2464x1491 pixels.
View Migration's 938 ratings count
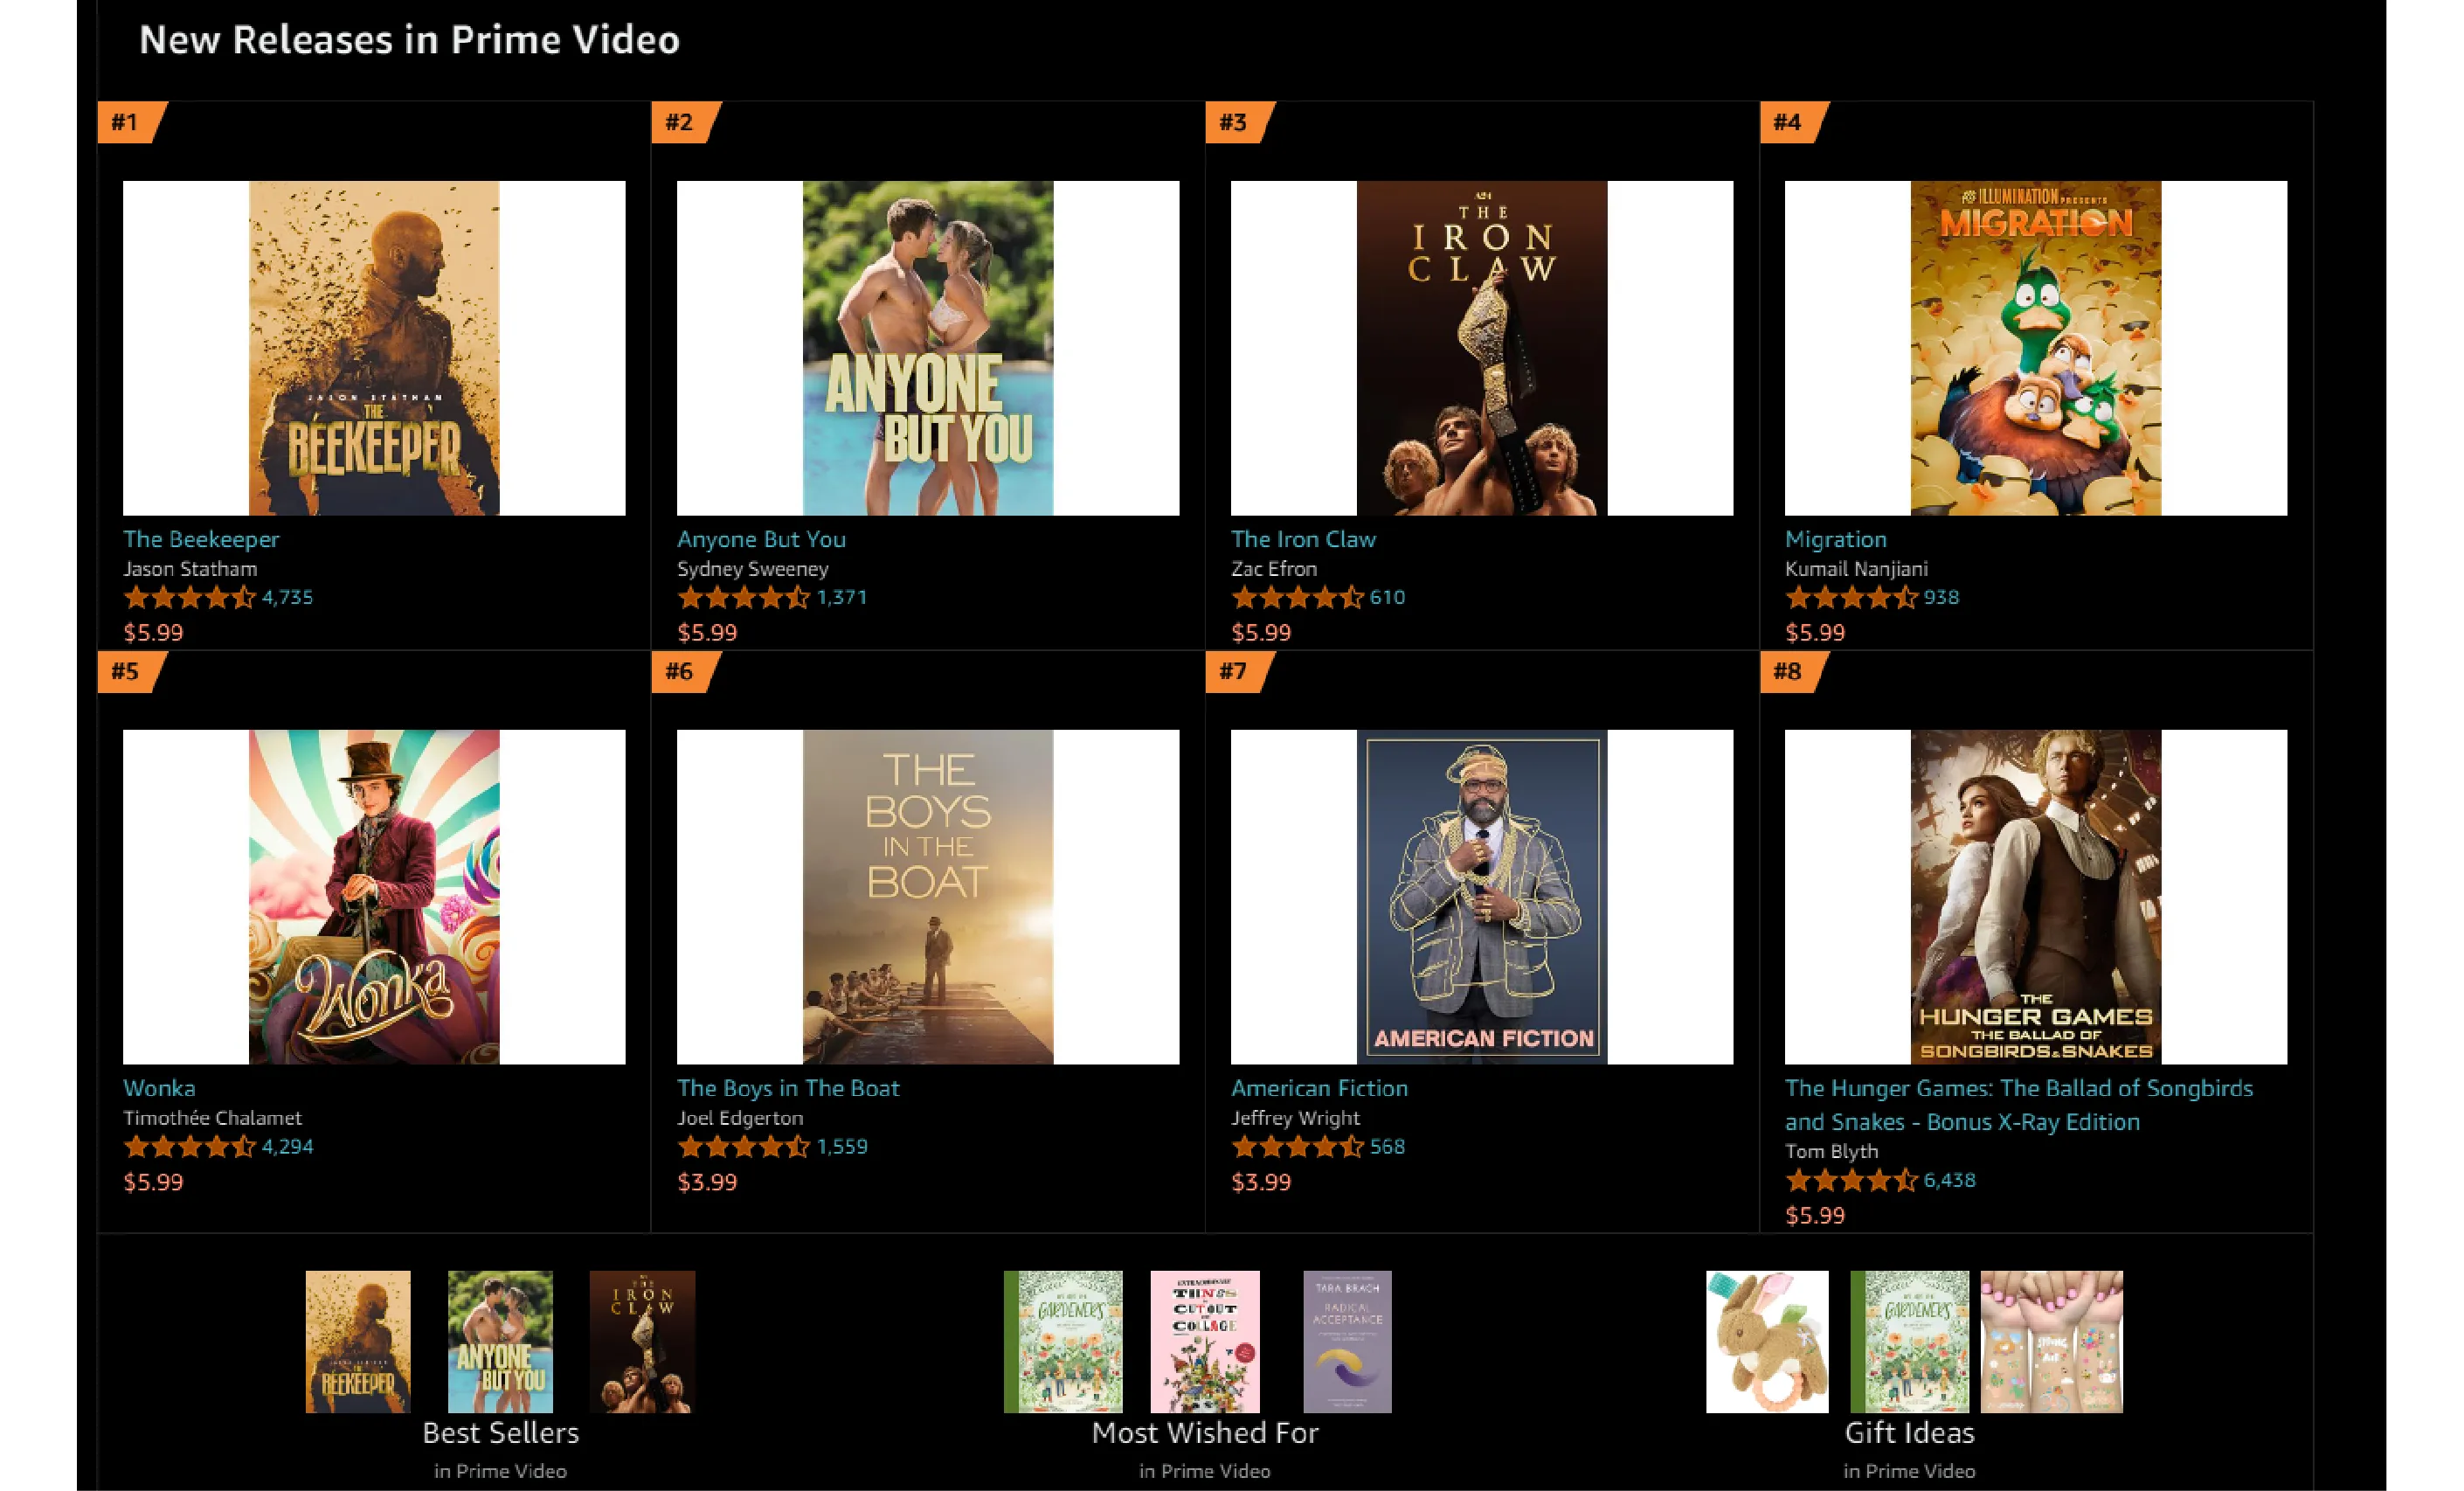pyautogui.click(x=1941, y=598)
